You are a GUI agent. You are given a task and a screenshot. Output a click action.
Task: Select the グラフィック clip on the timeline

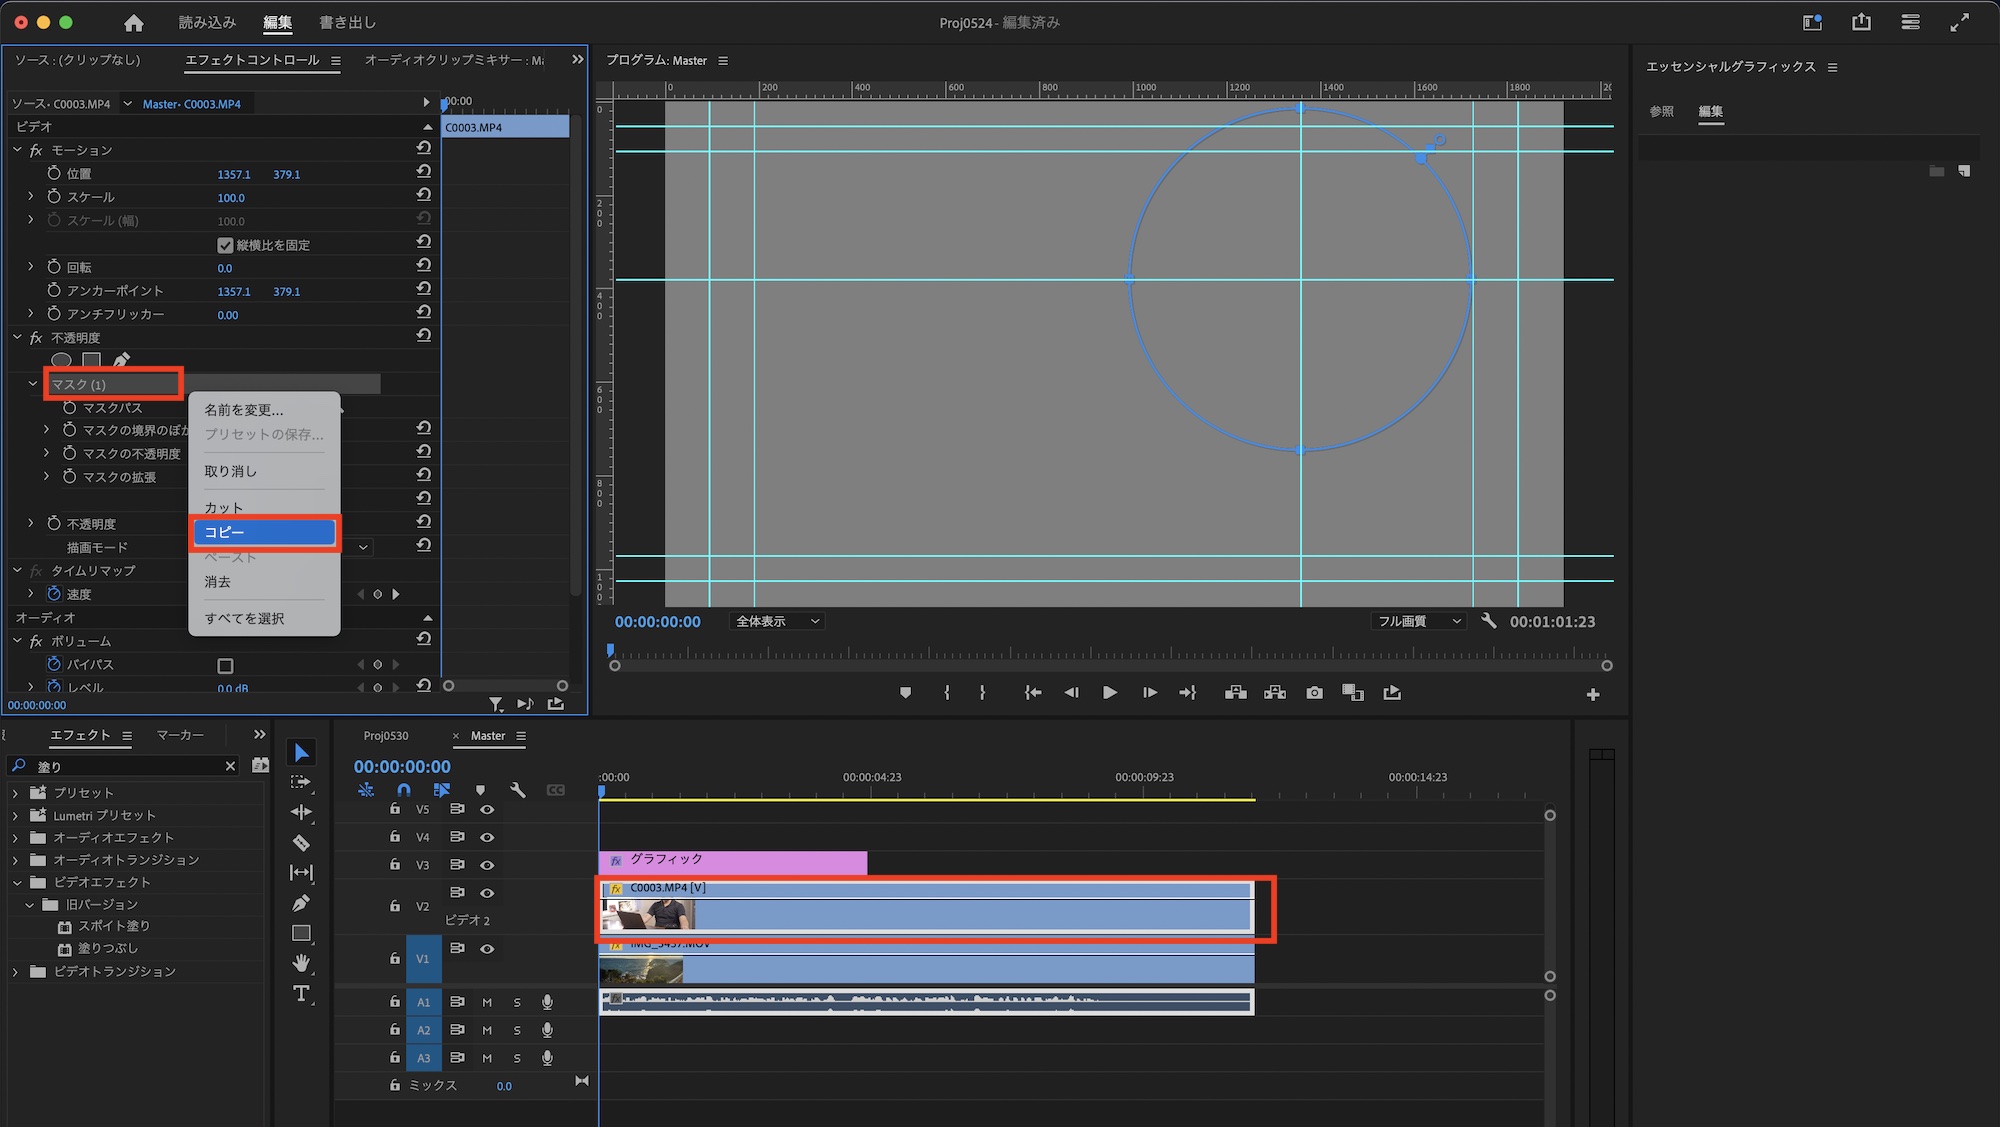[x=732, y=860]
